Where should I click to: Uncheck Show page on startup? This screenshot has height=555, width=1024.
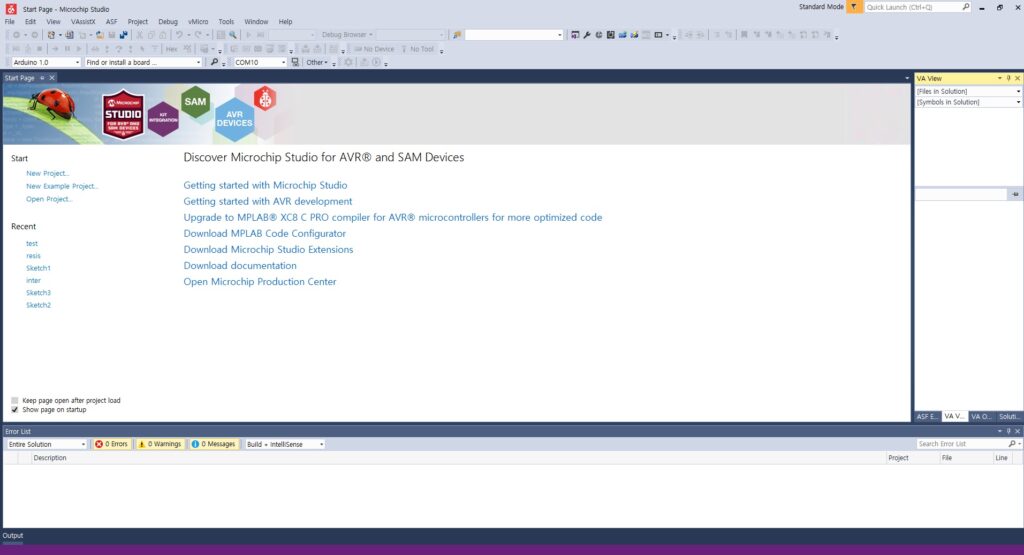coord(14,410)
